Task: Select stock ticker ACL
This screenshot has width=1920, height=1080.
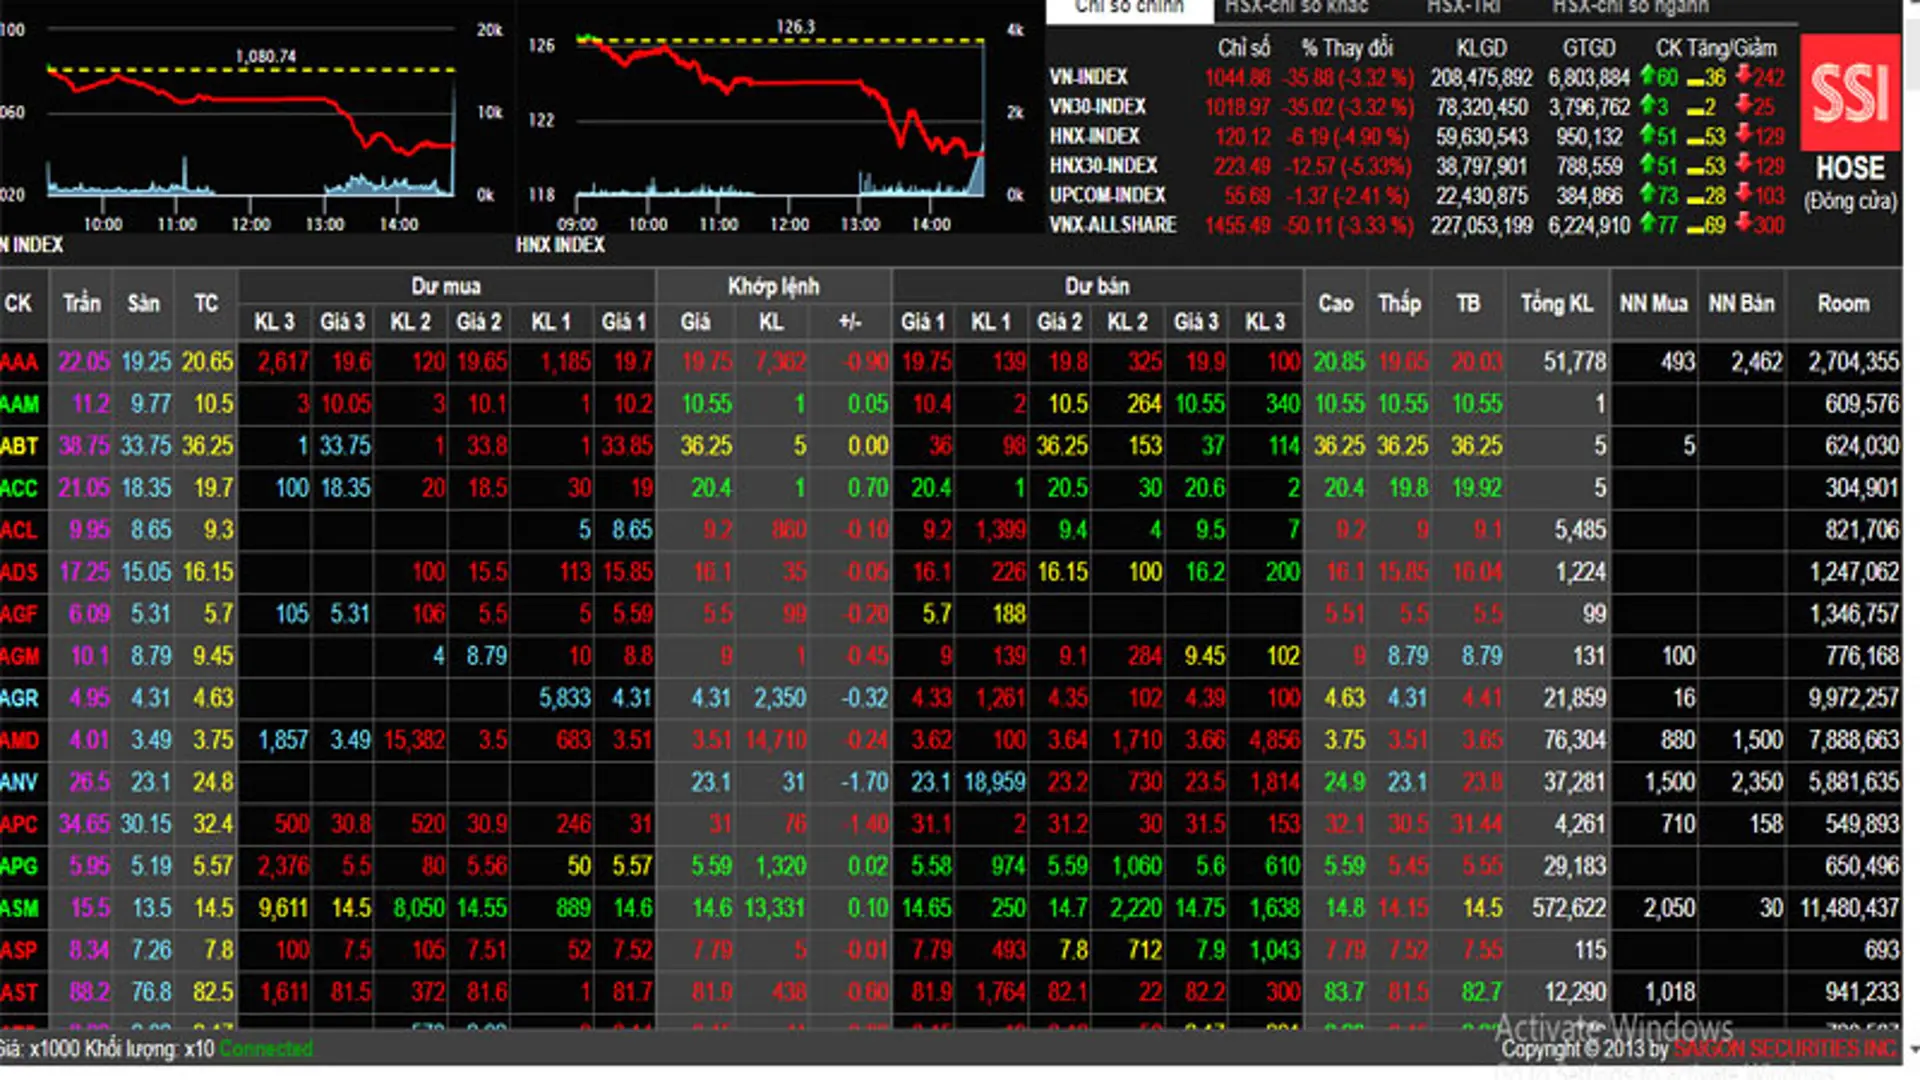Action: (19, 530)
